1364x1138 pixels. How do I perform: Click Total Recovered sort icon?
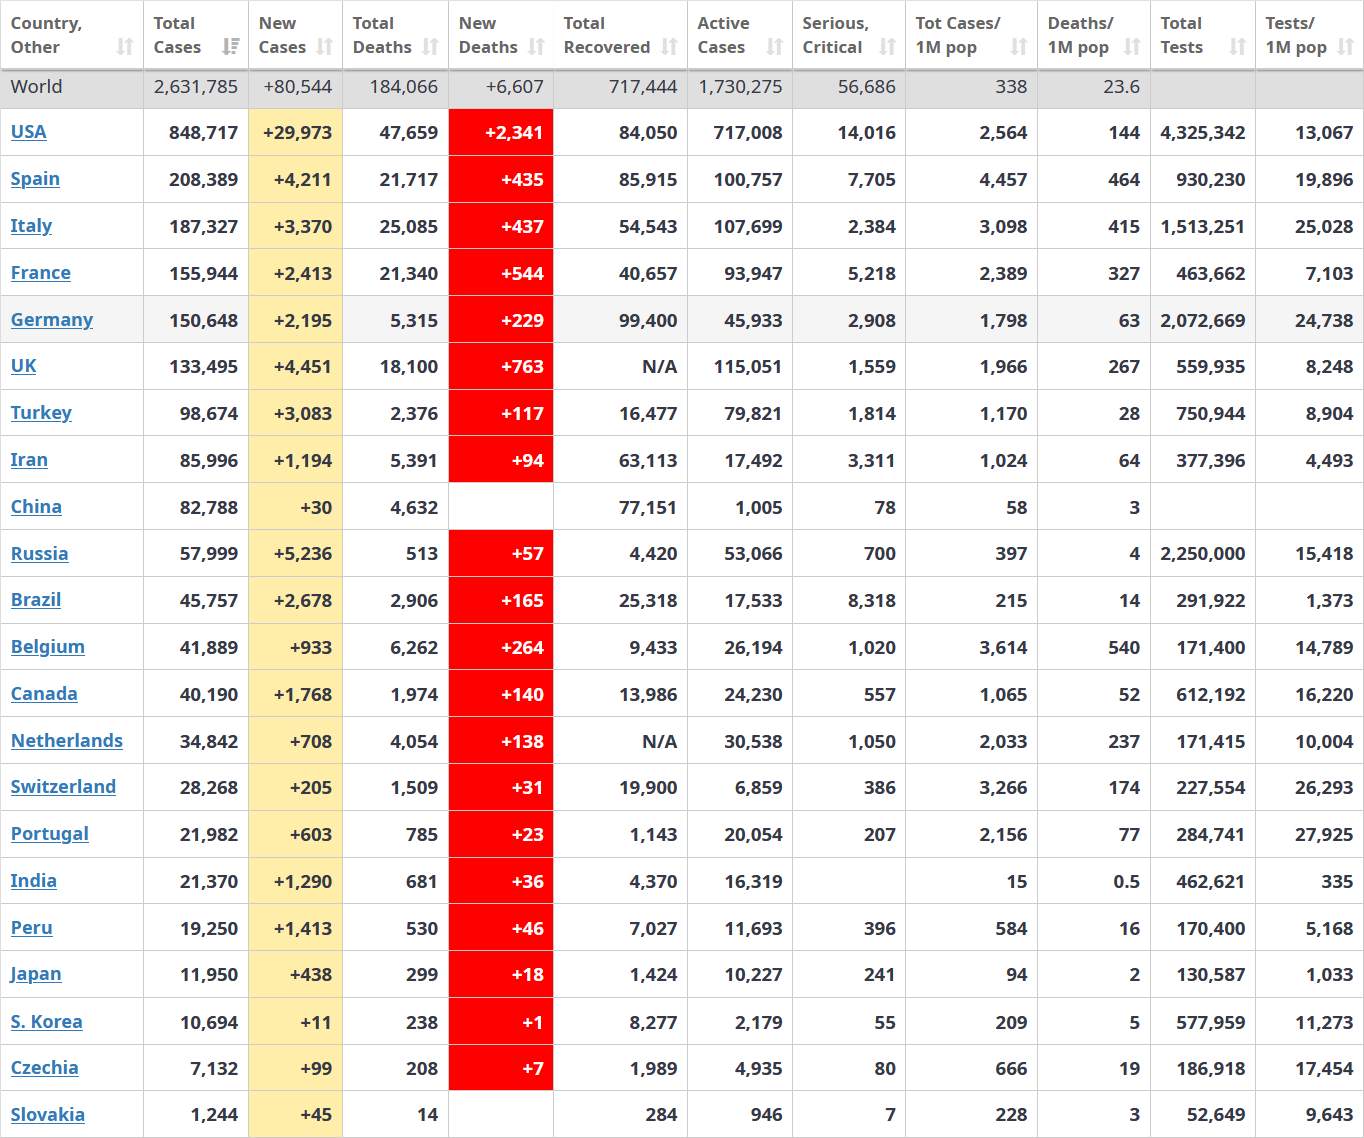(669, 47)
